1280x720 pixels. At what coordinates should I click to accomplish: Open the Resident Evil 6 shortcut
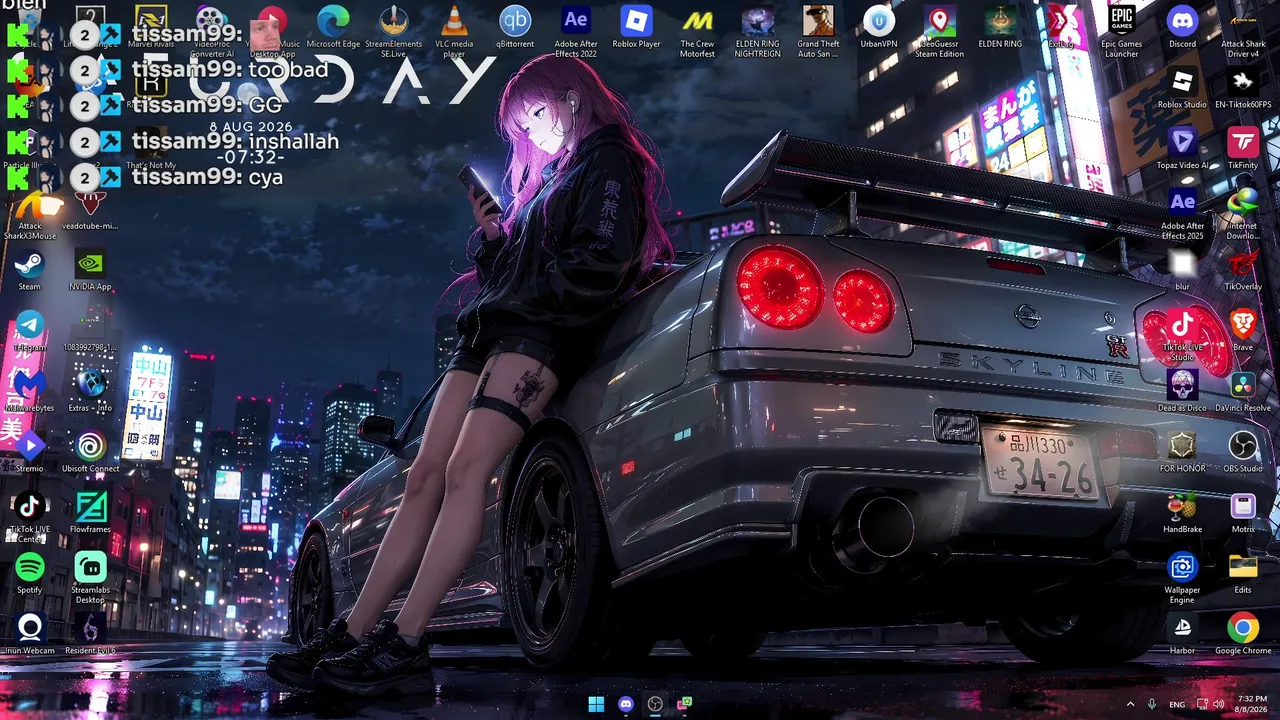click(90, 635)
